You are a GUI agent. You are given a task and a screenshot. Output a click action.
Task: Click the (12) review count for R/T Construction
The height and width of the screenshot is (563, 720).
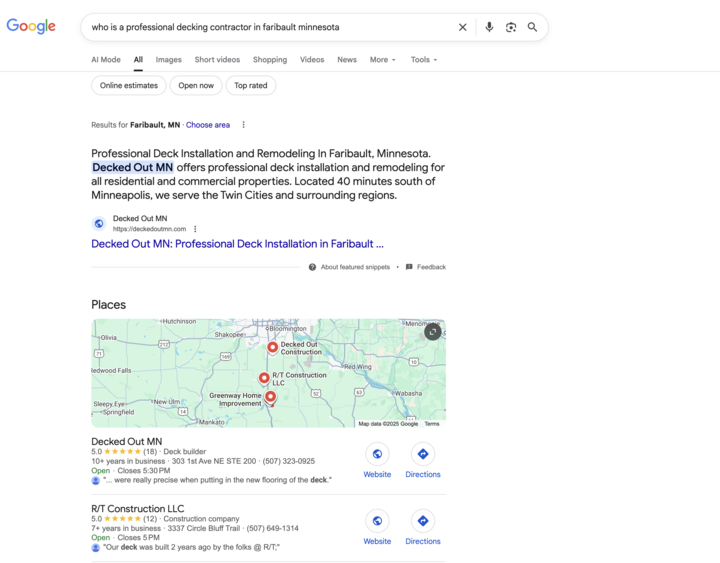click(150, 518)
